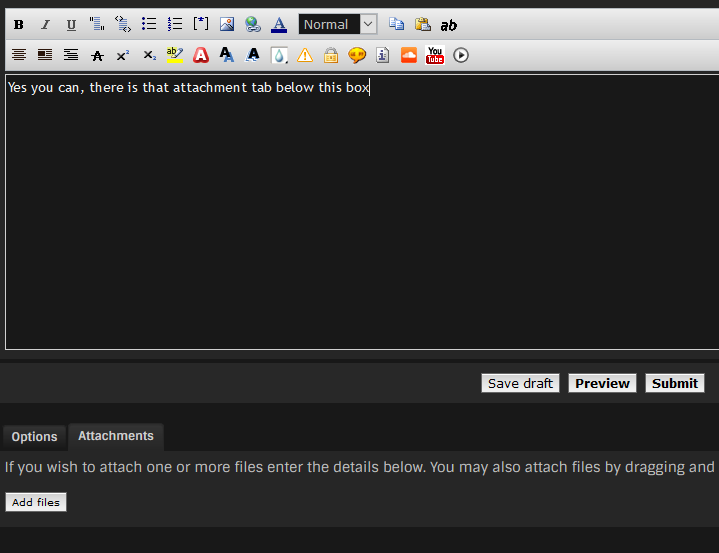Insert a spoiler with the padlock icon
The height and width of the screenshot is (553, 719).
click(330, 55)
